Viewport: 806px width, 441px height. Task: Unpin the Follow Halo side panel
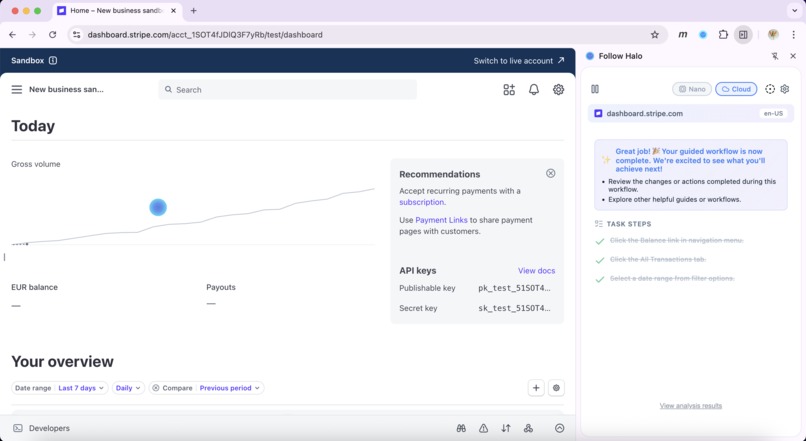pos(775,56)
